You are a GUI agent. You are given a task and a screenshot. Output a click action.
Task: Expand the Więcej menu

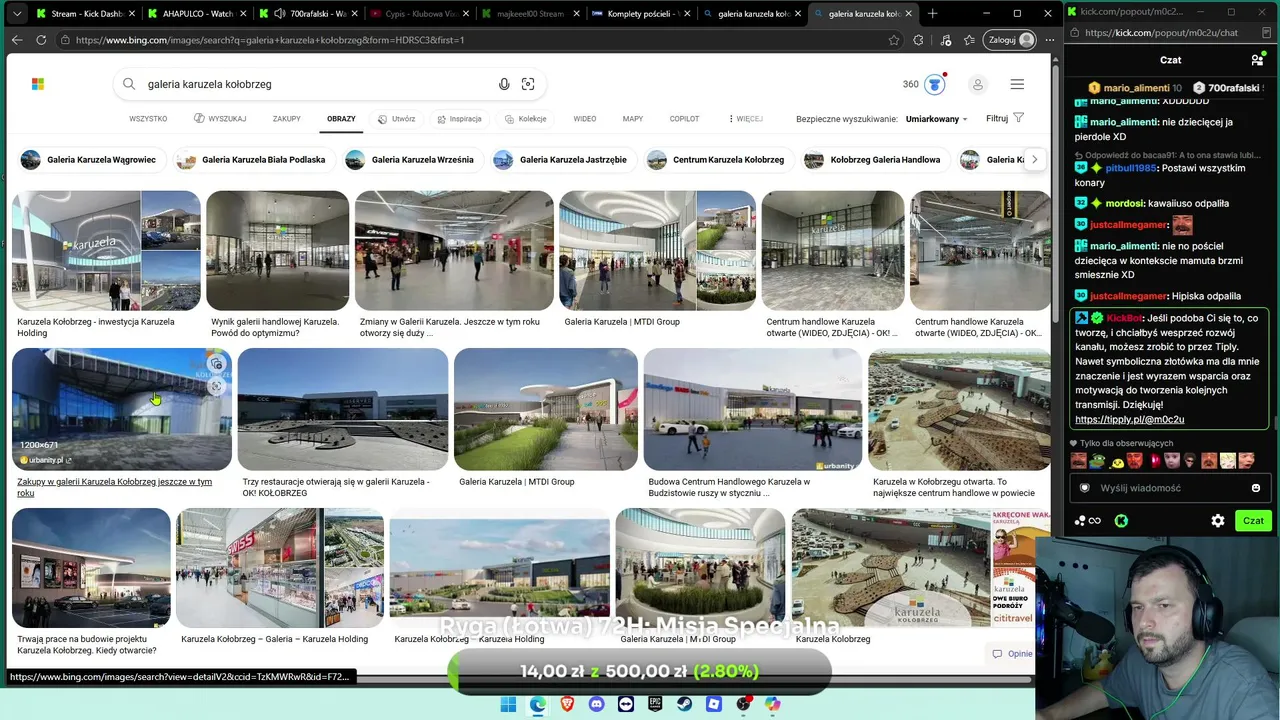coord(745,119)
